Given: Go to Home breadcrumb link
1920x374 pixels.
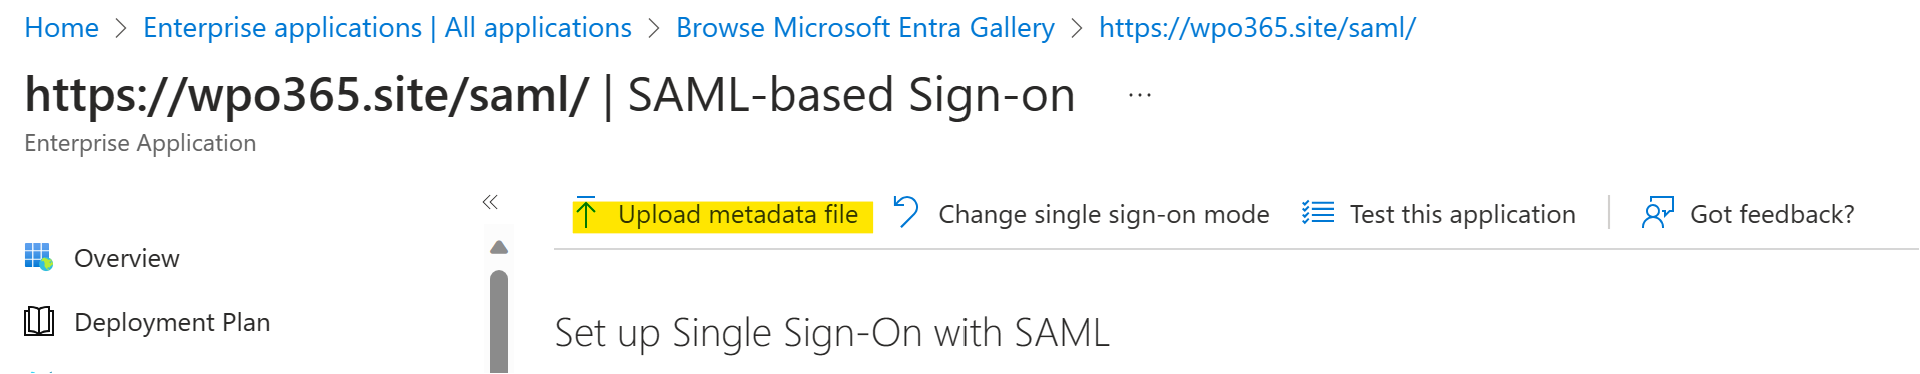Looking at the screenshot, I should coord(61,28).
